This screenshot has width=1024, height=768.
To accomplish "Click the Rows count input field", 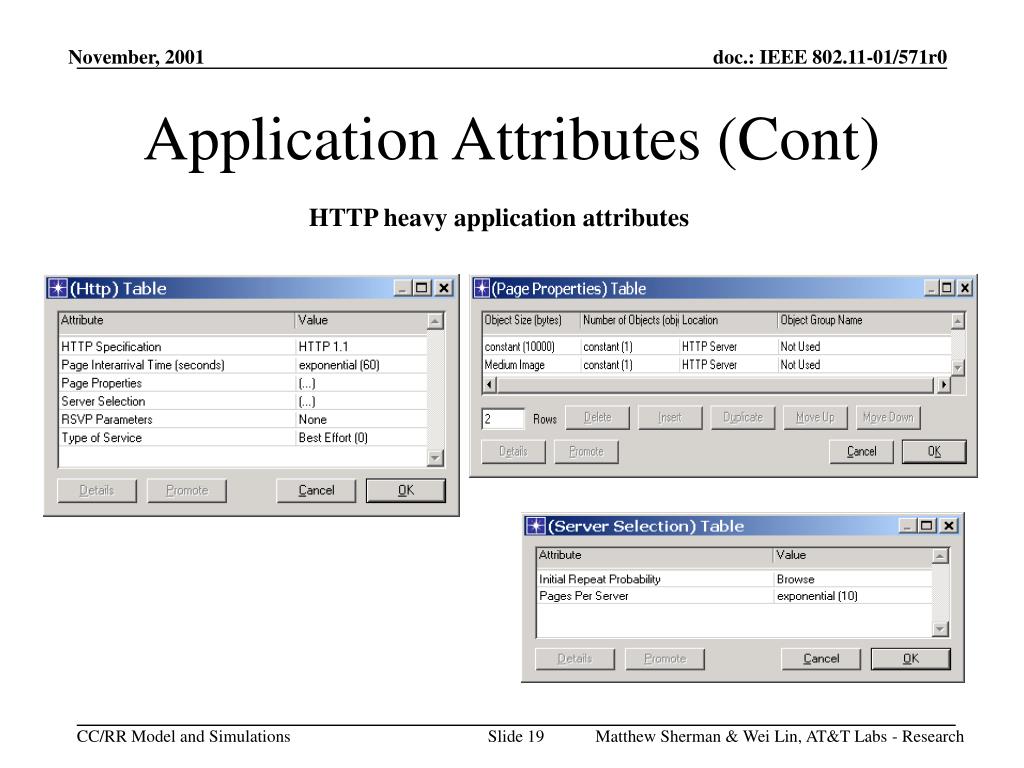I will (503, 419).
